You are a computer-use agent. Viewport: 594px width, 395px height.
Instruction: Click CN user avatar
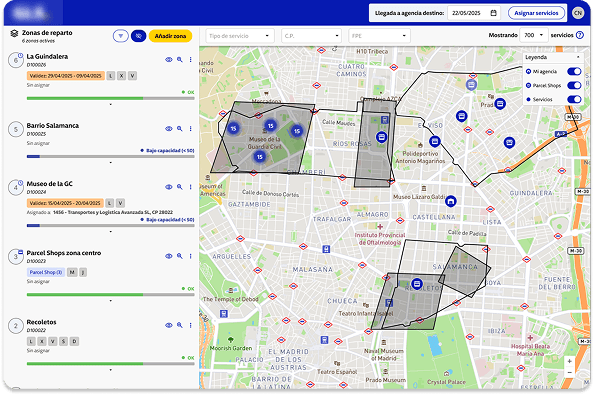tap(578, 13)
